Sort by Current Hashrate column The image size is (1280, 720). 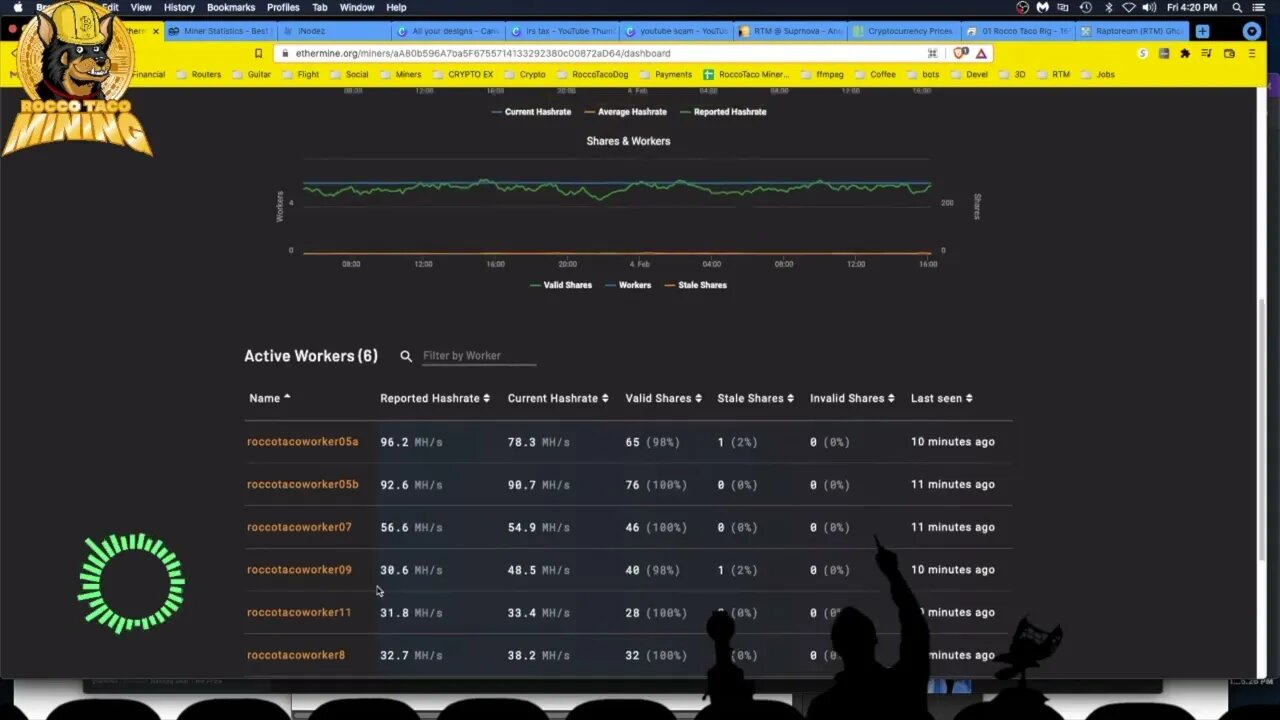point(558,398)
